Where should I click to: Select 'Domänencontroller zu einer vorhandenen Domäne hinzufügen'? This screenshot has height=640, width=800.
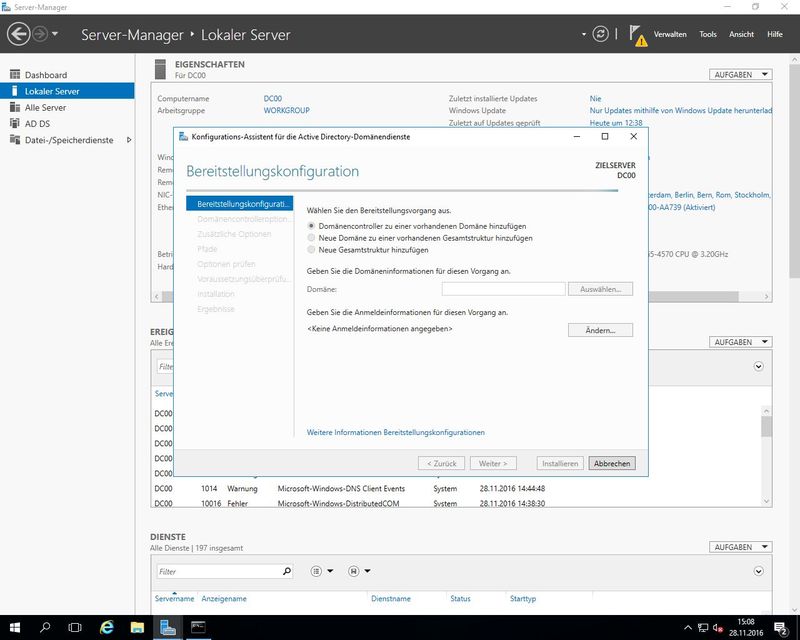pos(311,227)
